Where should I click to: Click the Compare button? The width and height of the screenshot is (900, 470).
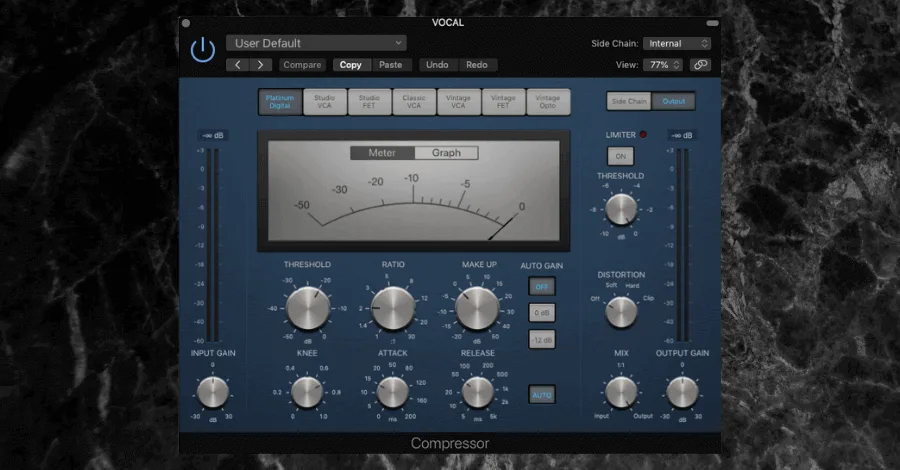pyautogui.click(x=302, y=65)
